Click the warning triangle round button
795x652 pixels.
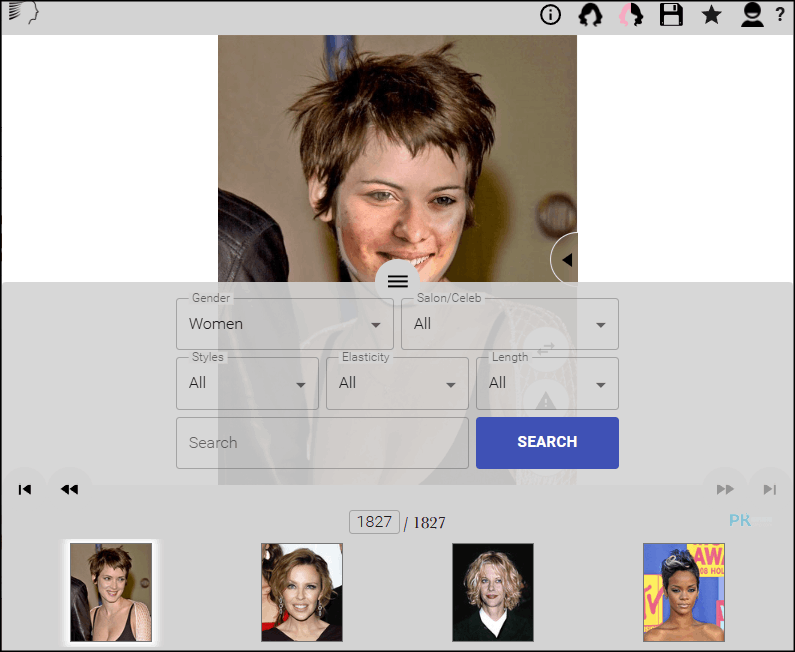(546, 401)
